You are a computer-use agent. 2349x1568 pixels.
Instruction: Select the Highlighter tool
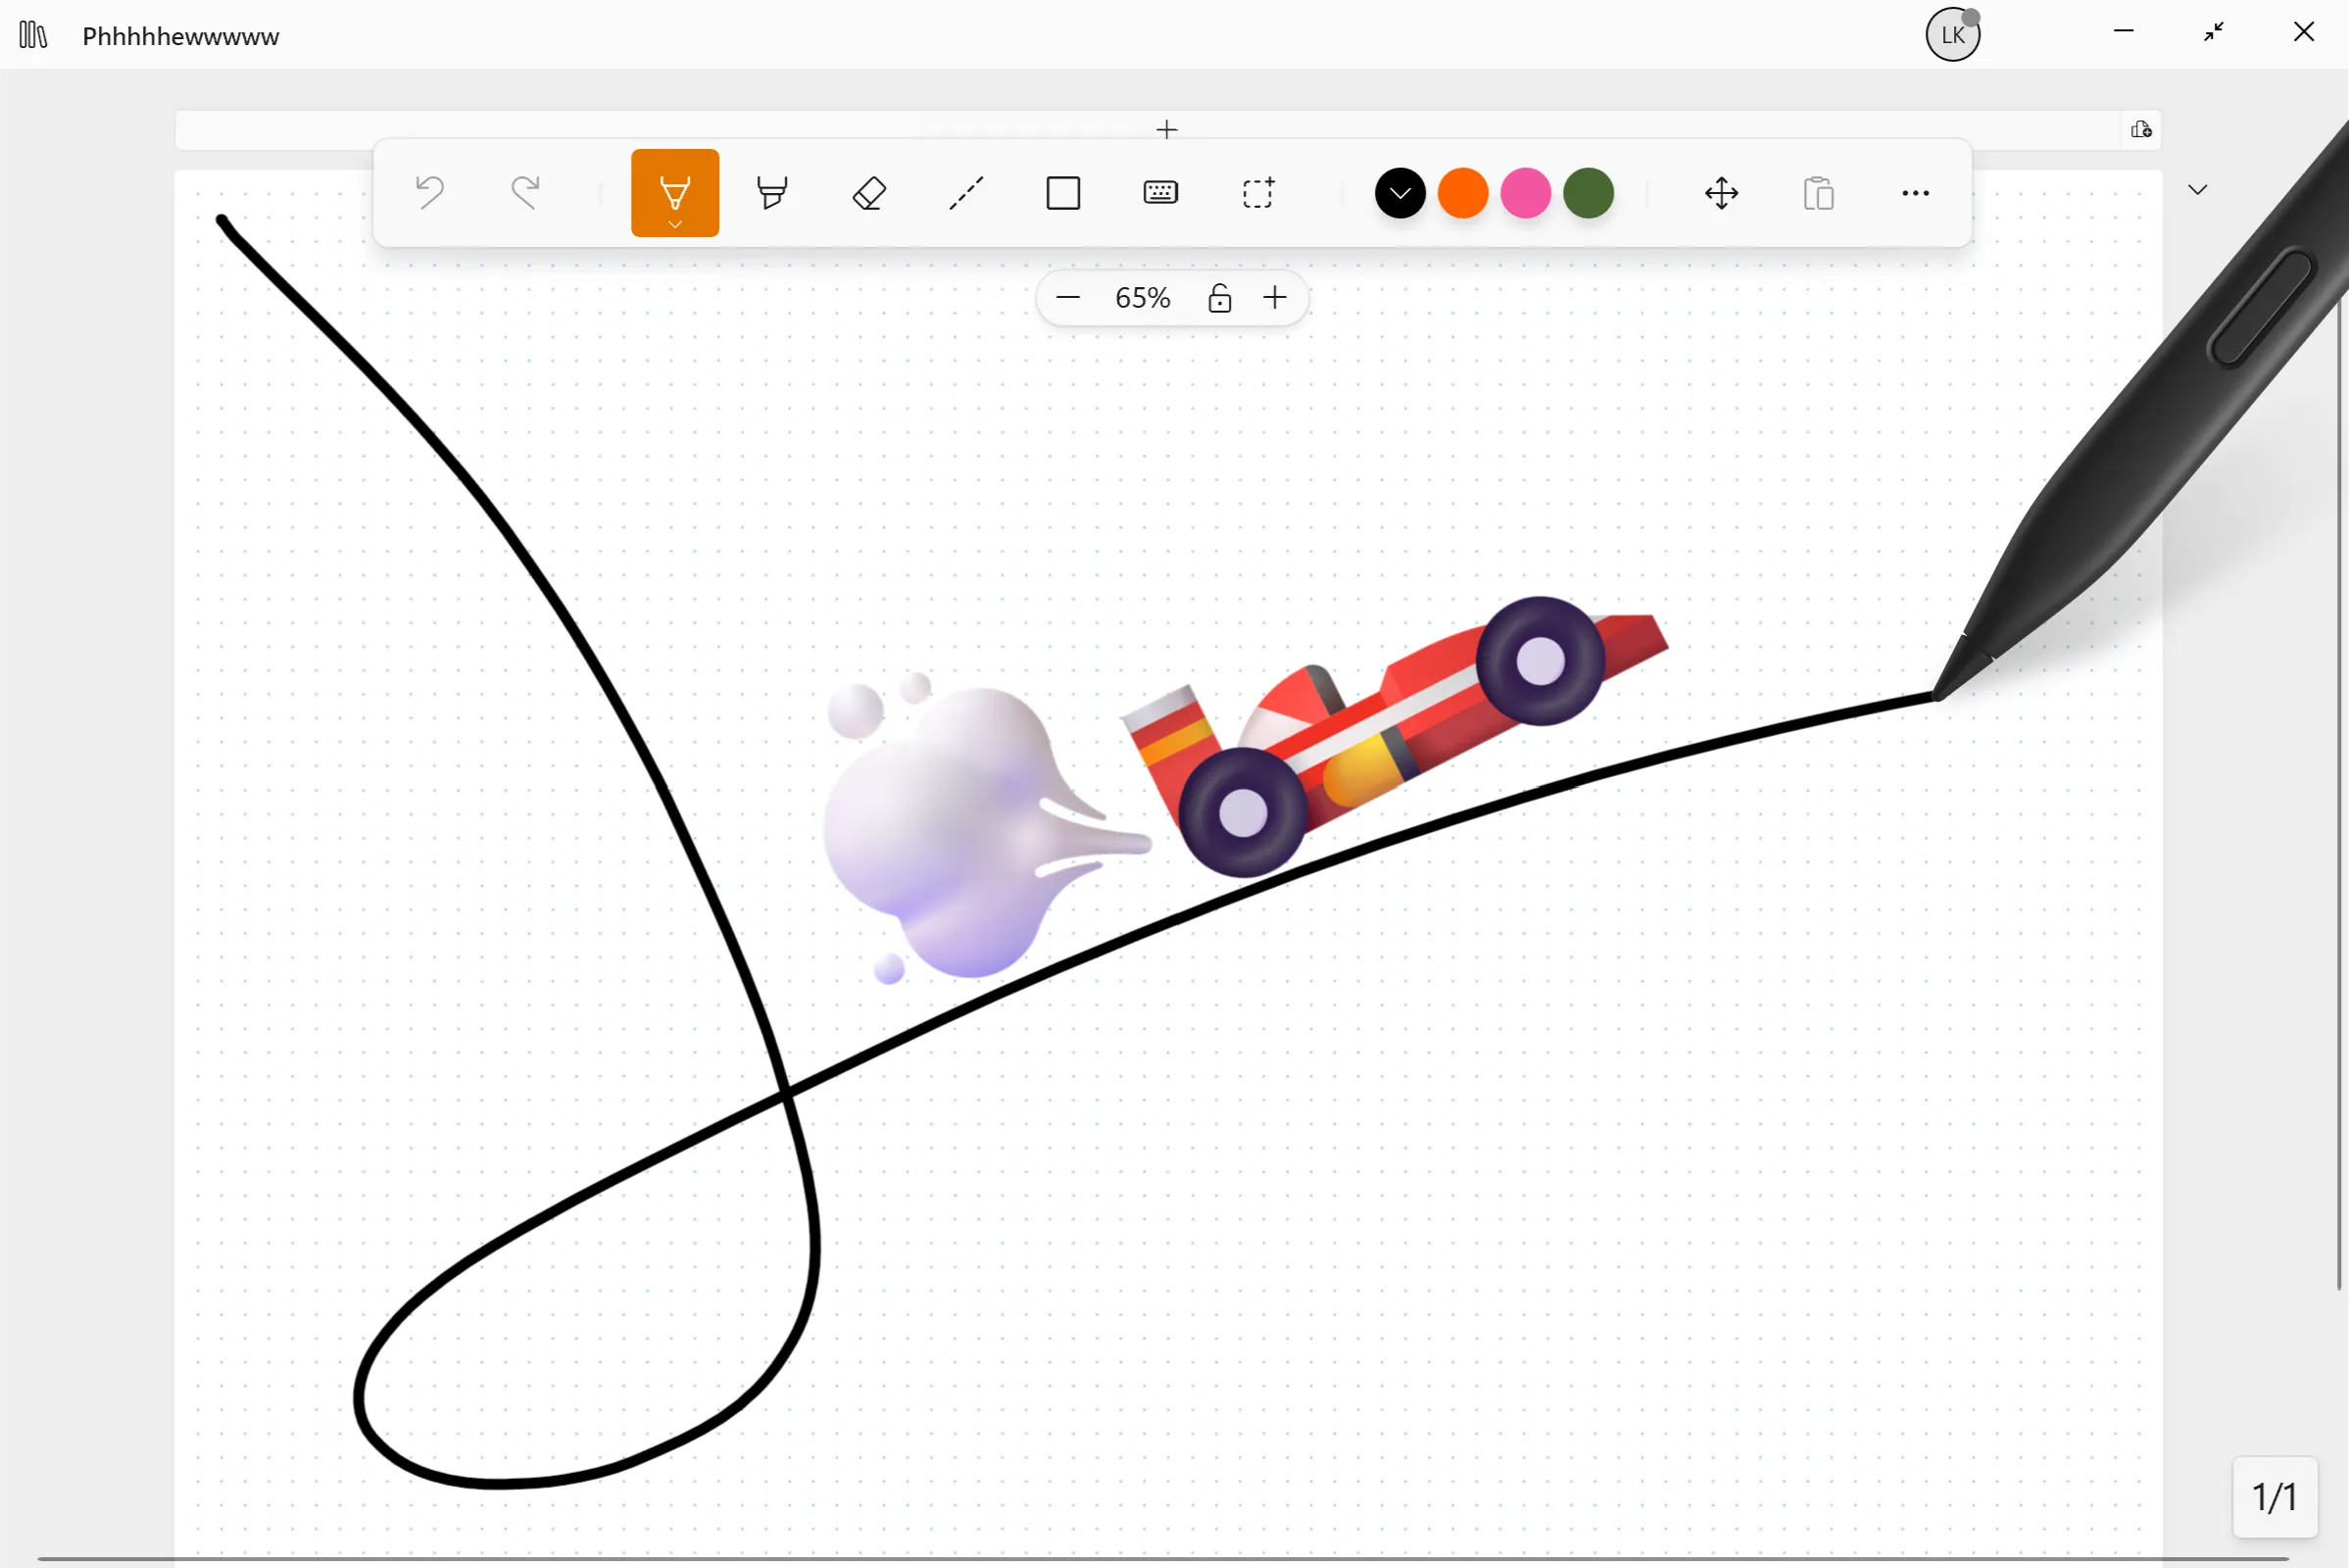point(772,192)
